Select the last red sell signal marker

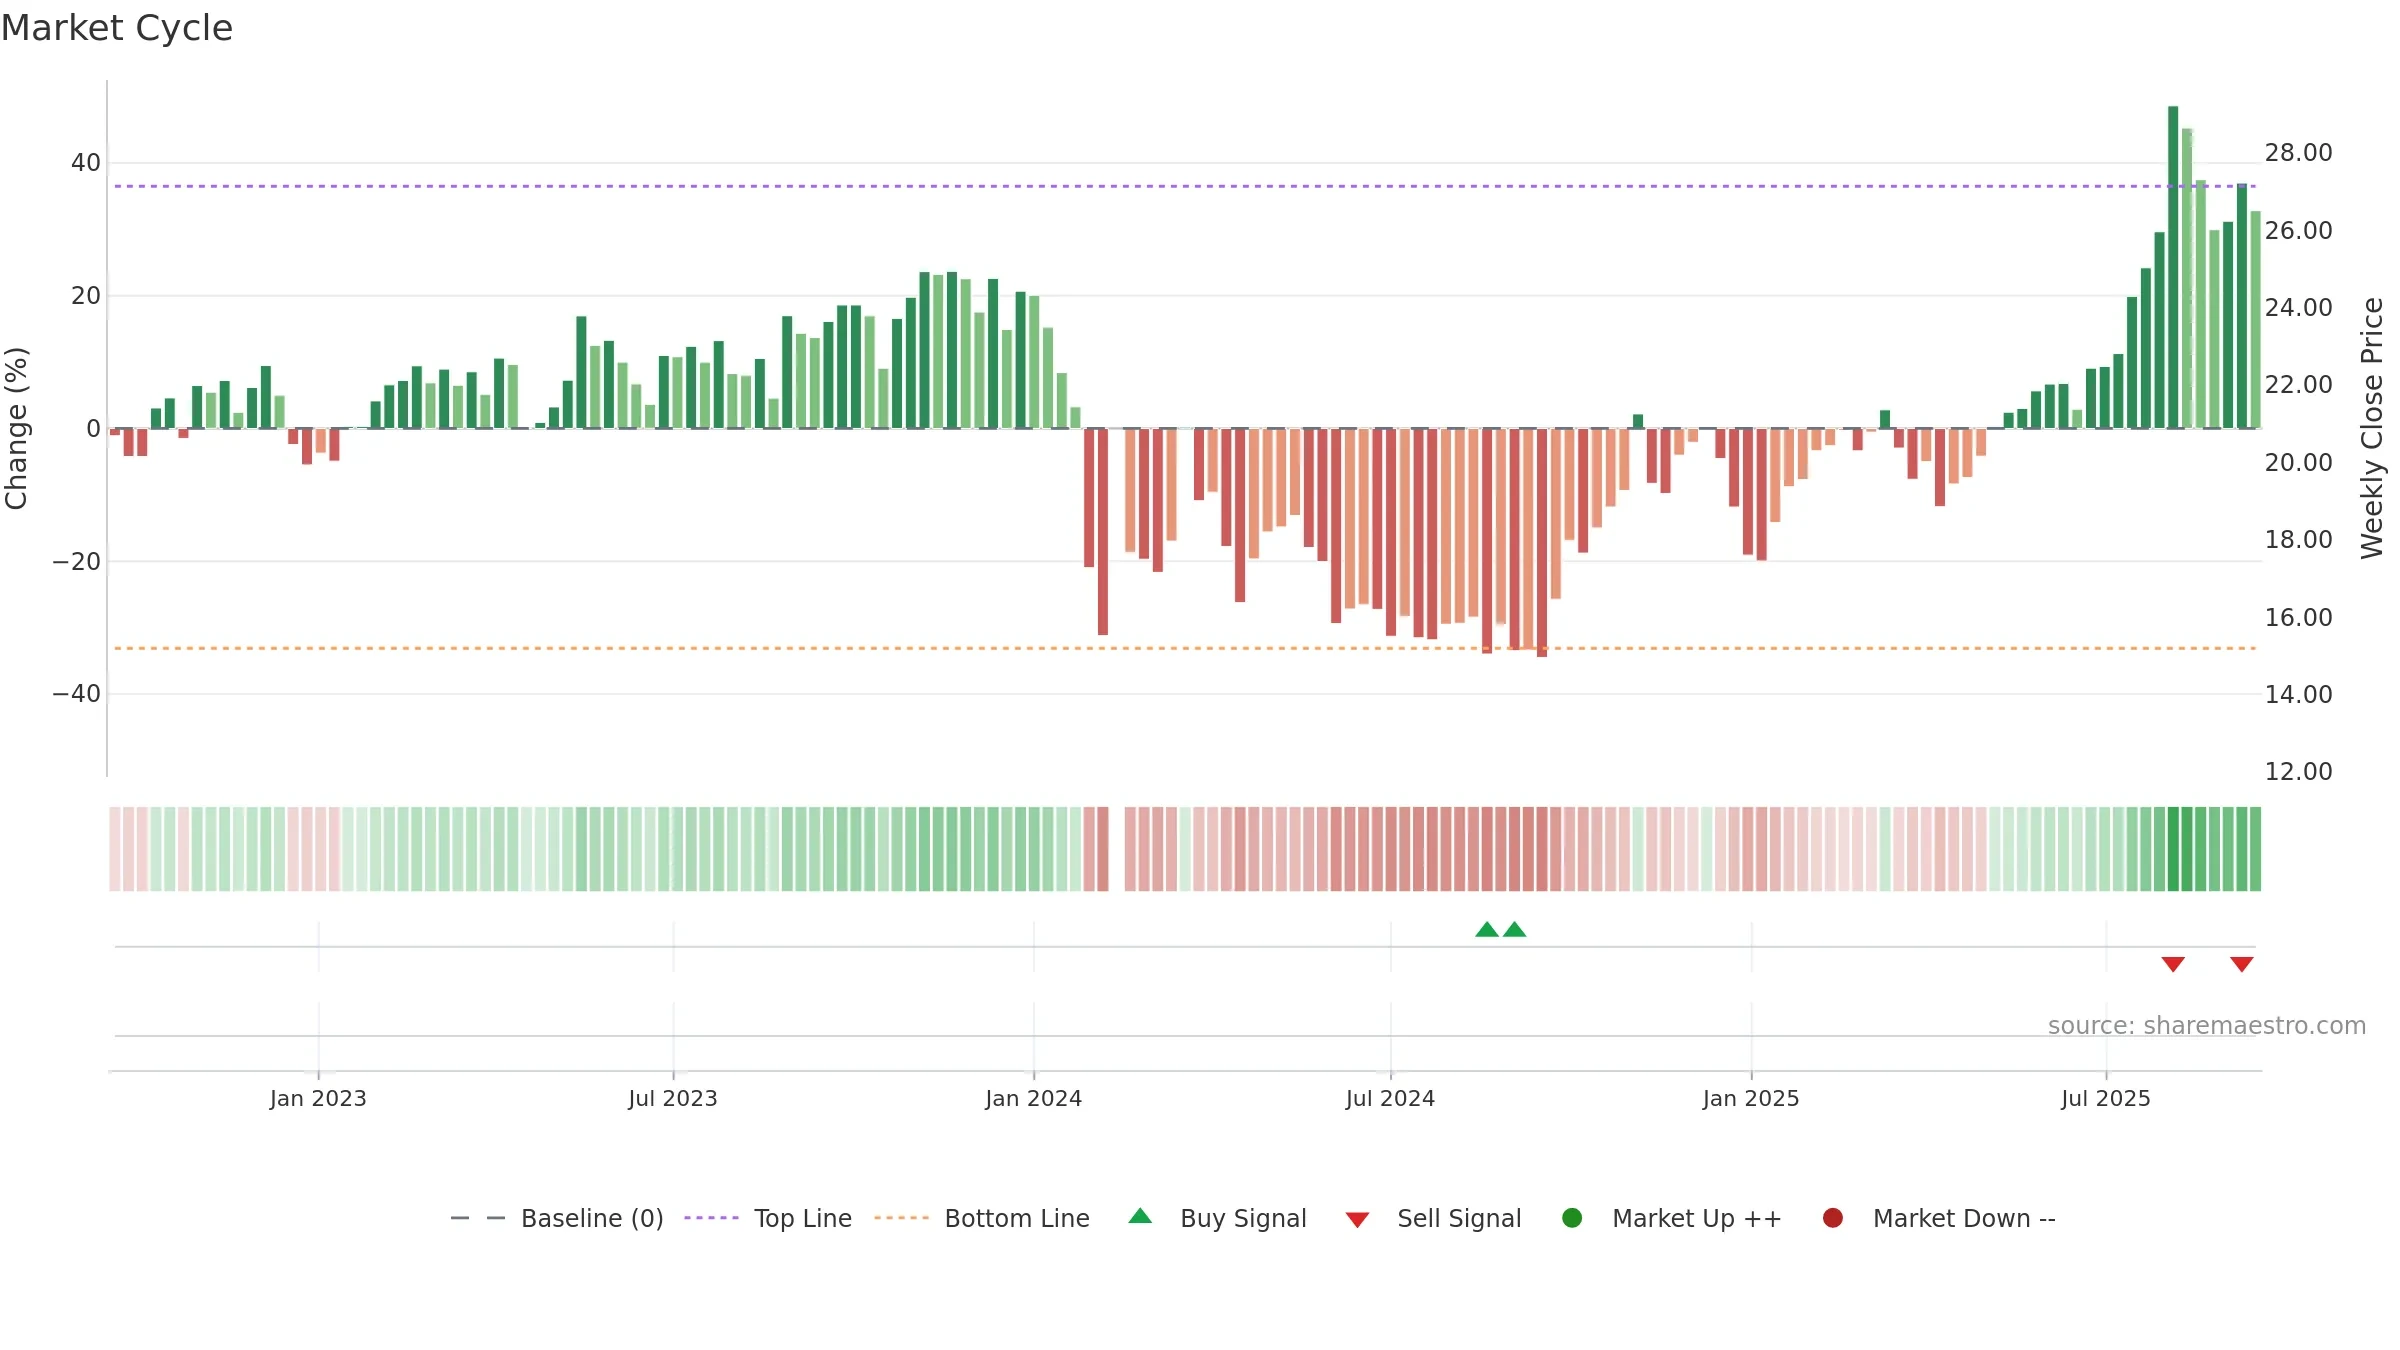click(x=2242, y=964)
